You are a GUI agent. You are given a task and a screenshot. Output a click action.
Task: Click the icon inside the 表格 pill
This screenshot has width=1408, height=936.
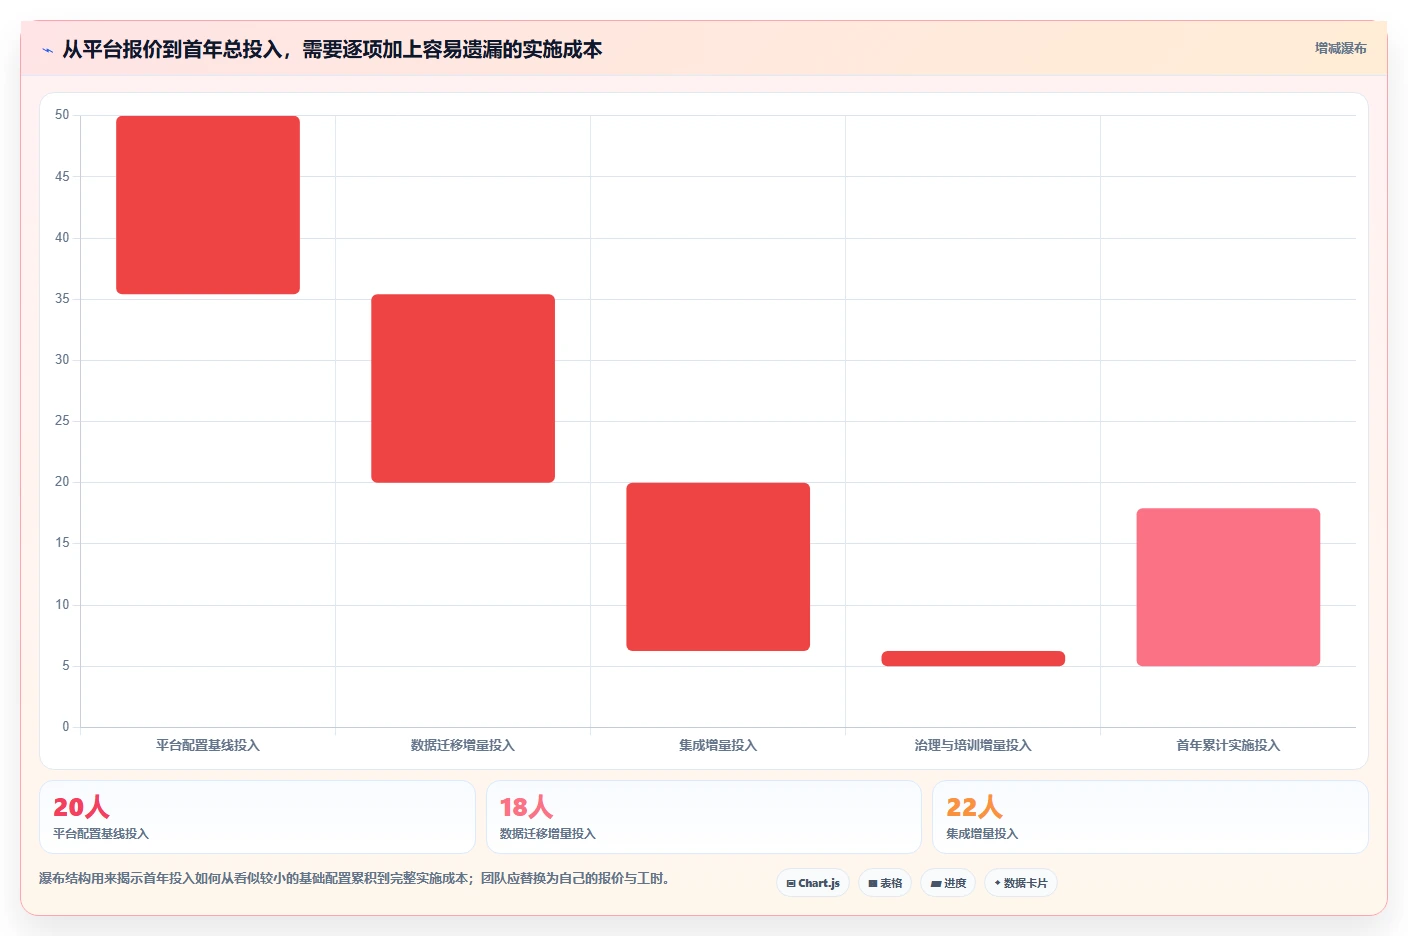coord(873,884)
